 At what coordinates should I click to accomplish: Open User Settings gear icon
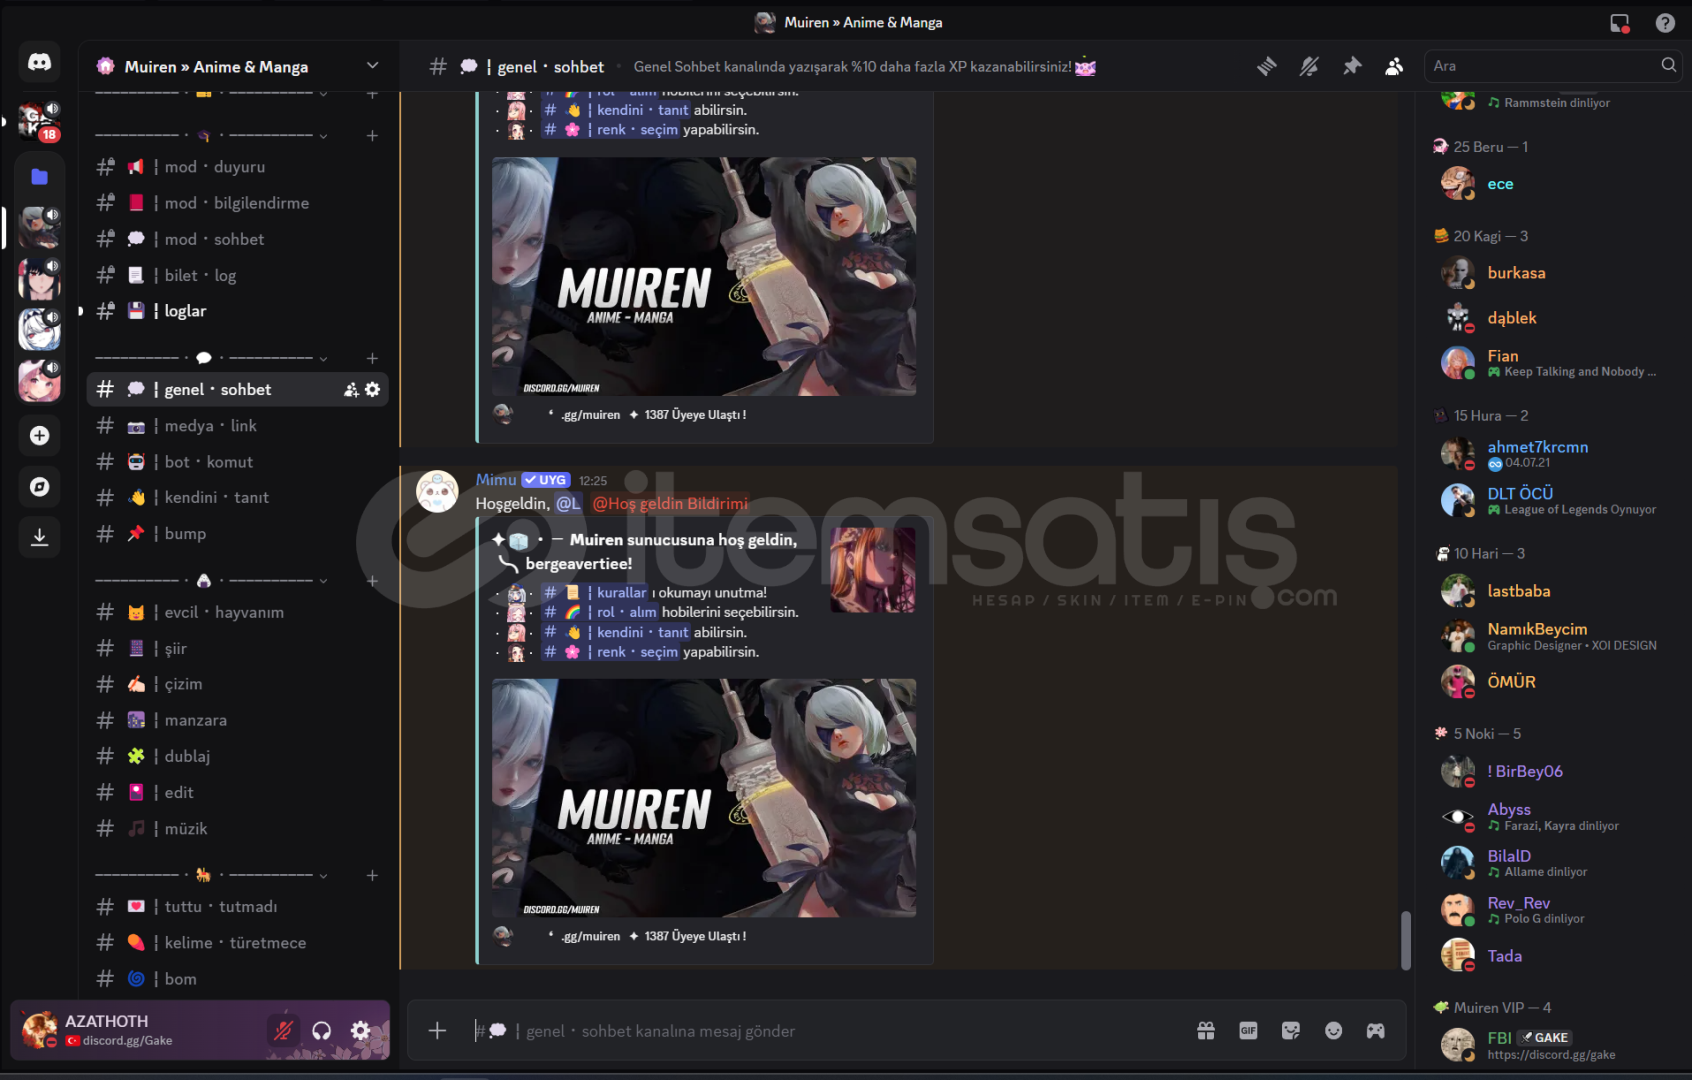click(x=361, y=1030)
